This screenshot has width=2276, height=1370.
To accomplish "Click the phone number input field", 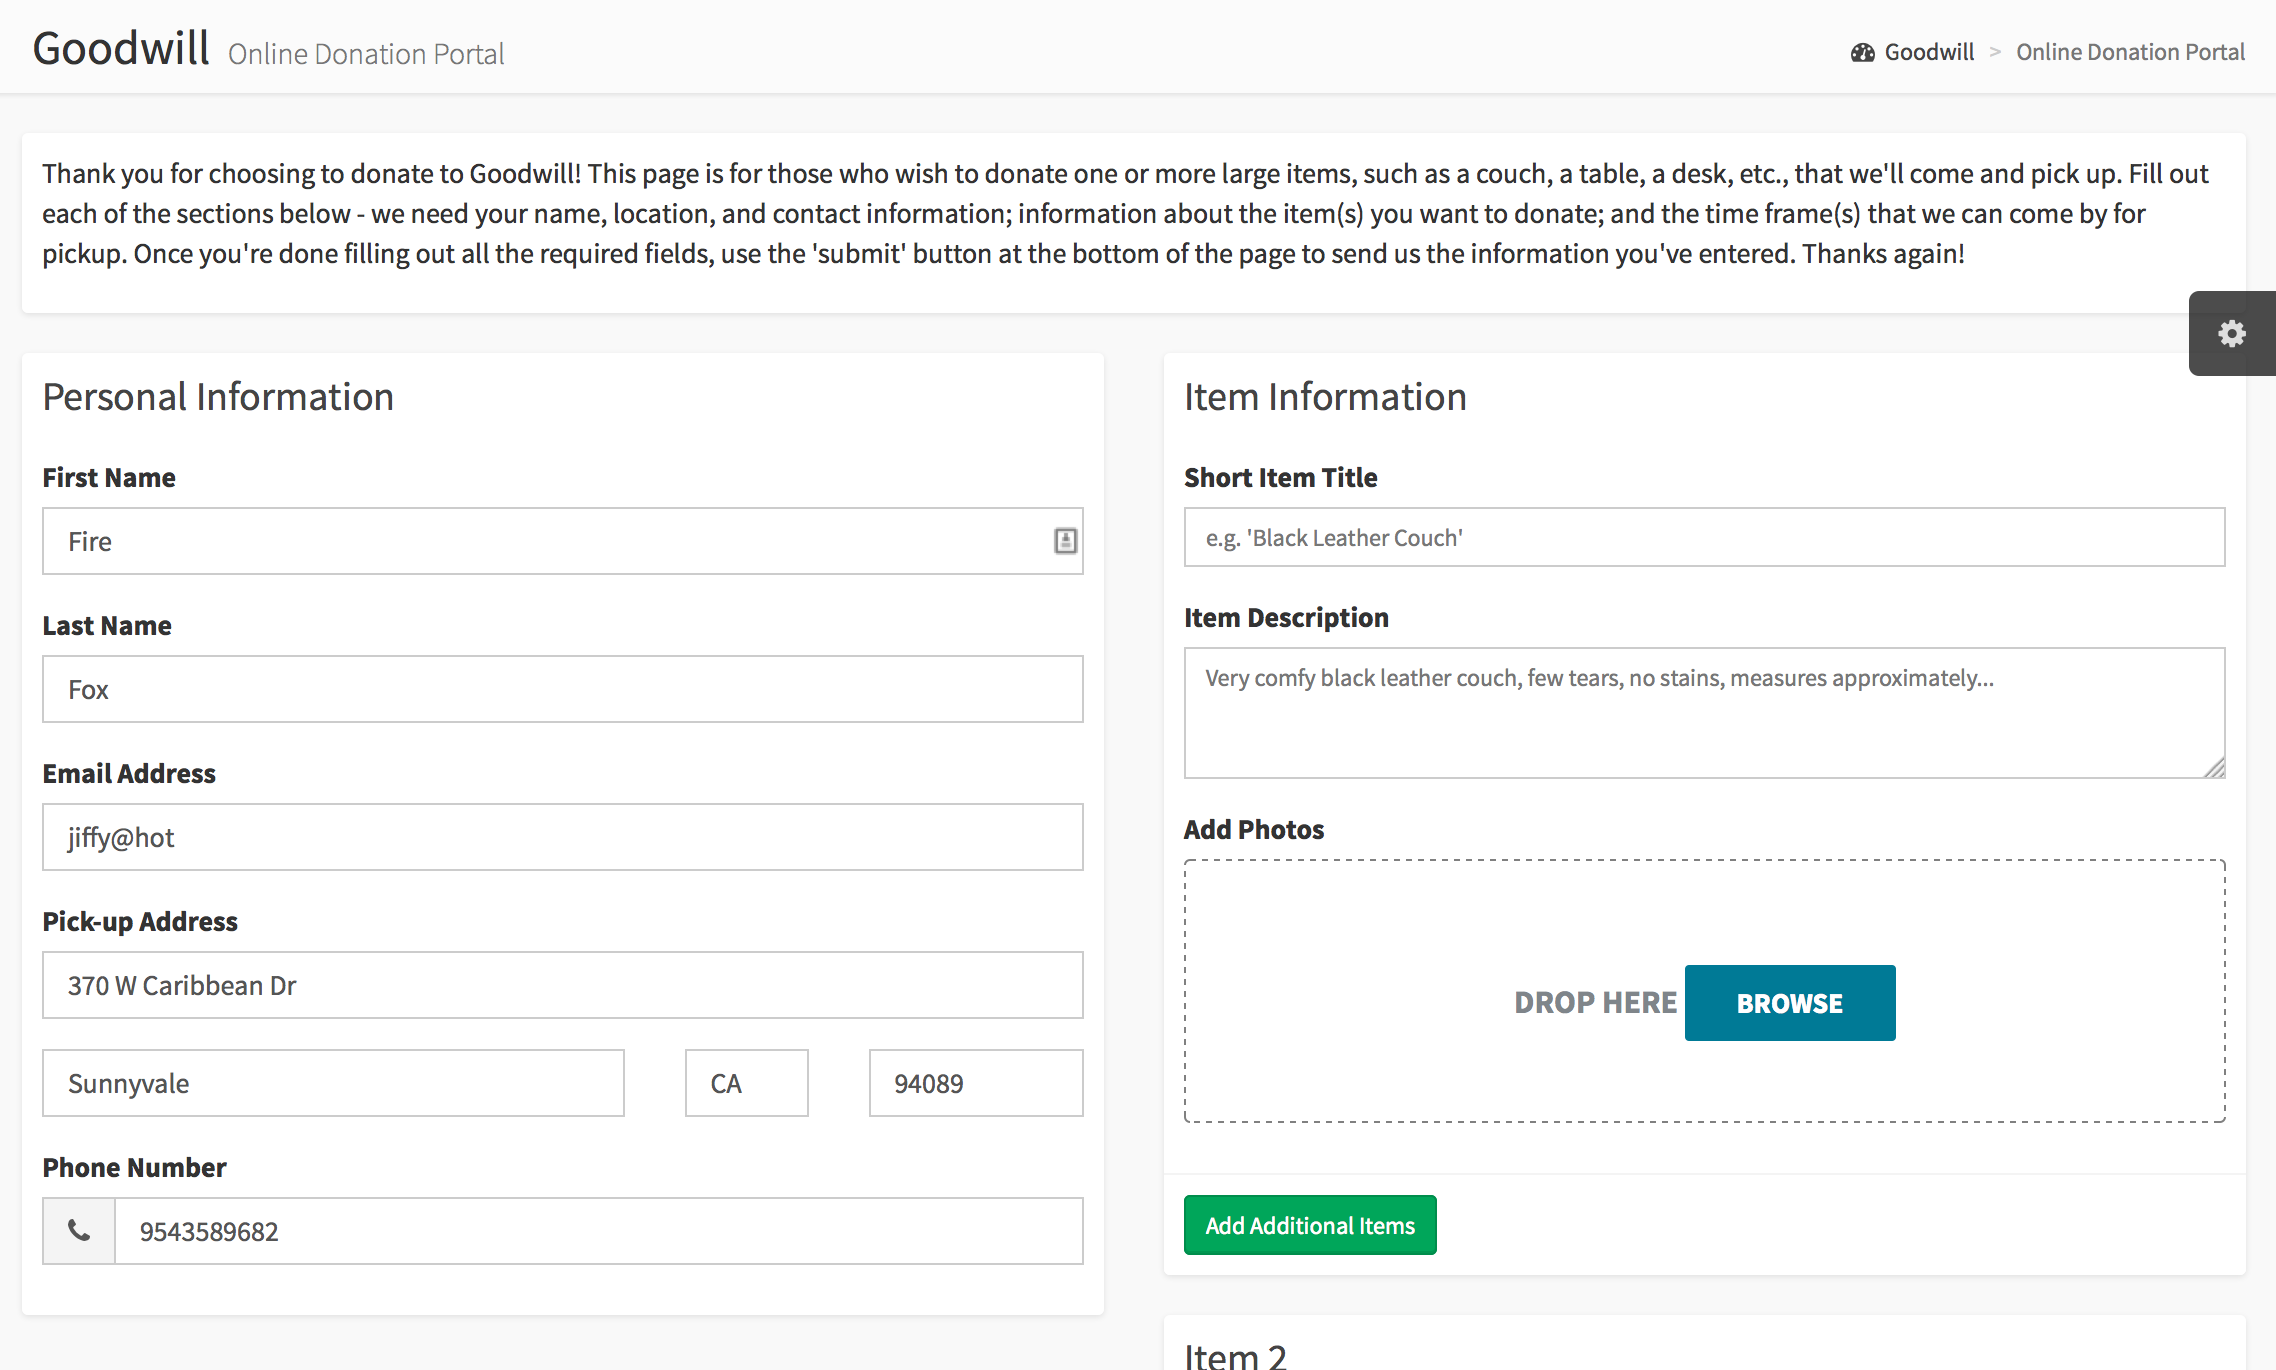I will (598, 1231).
